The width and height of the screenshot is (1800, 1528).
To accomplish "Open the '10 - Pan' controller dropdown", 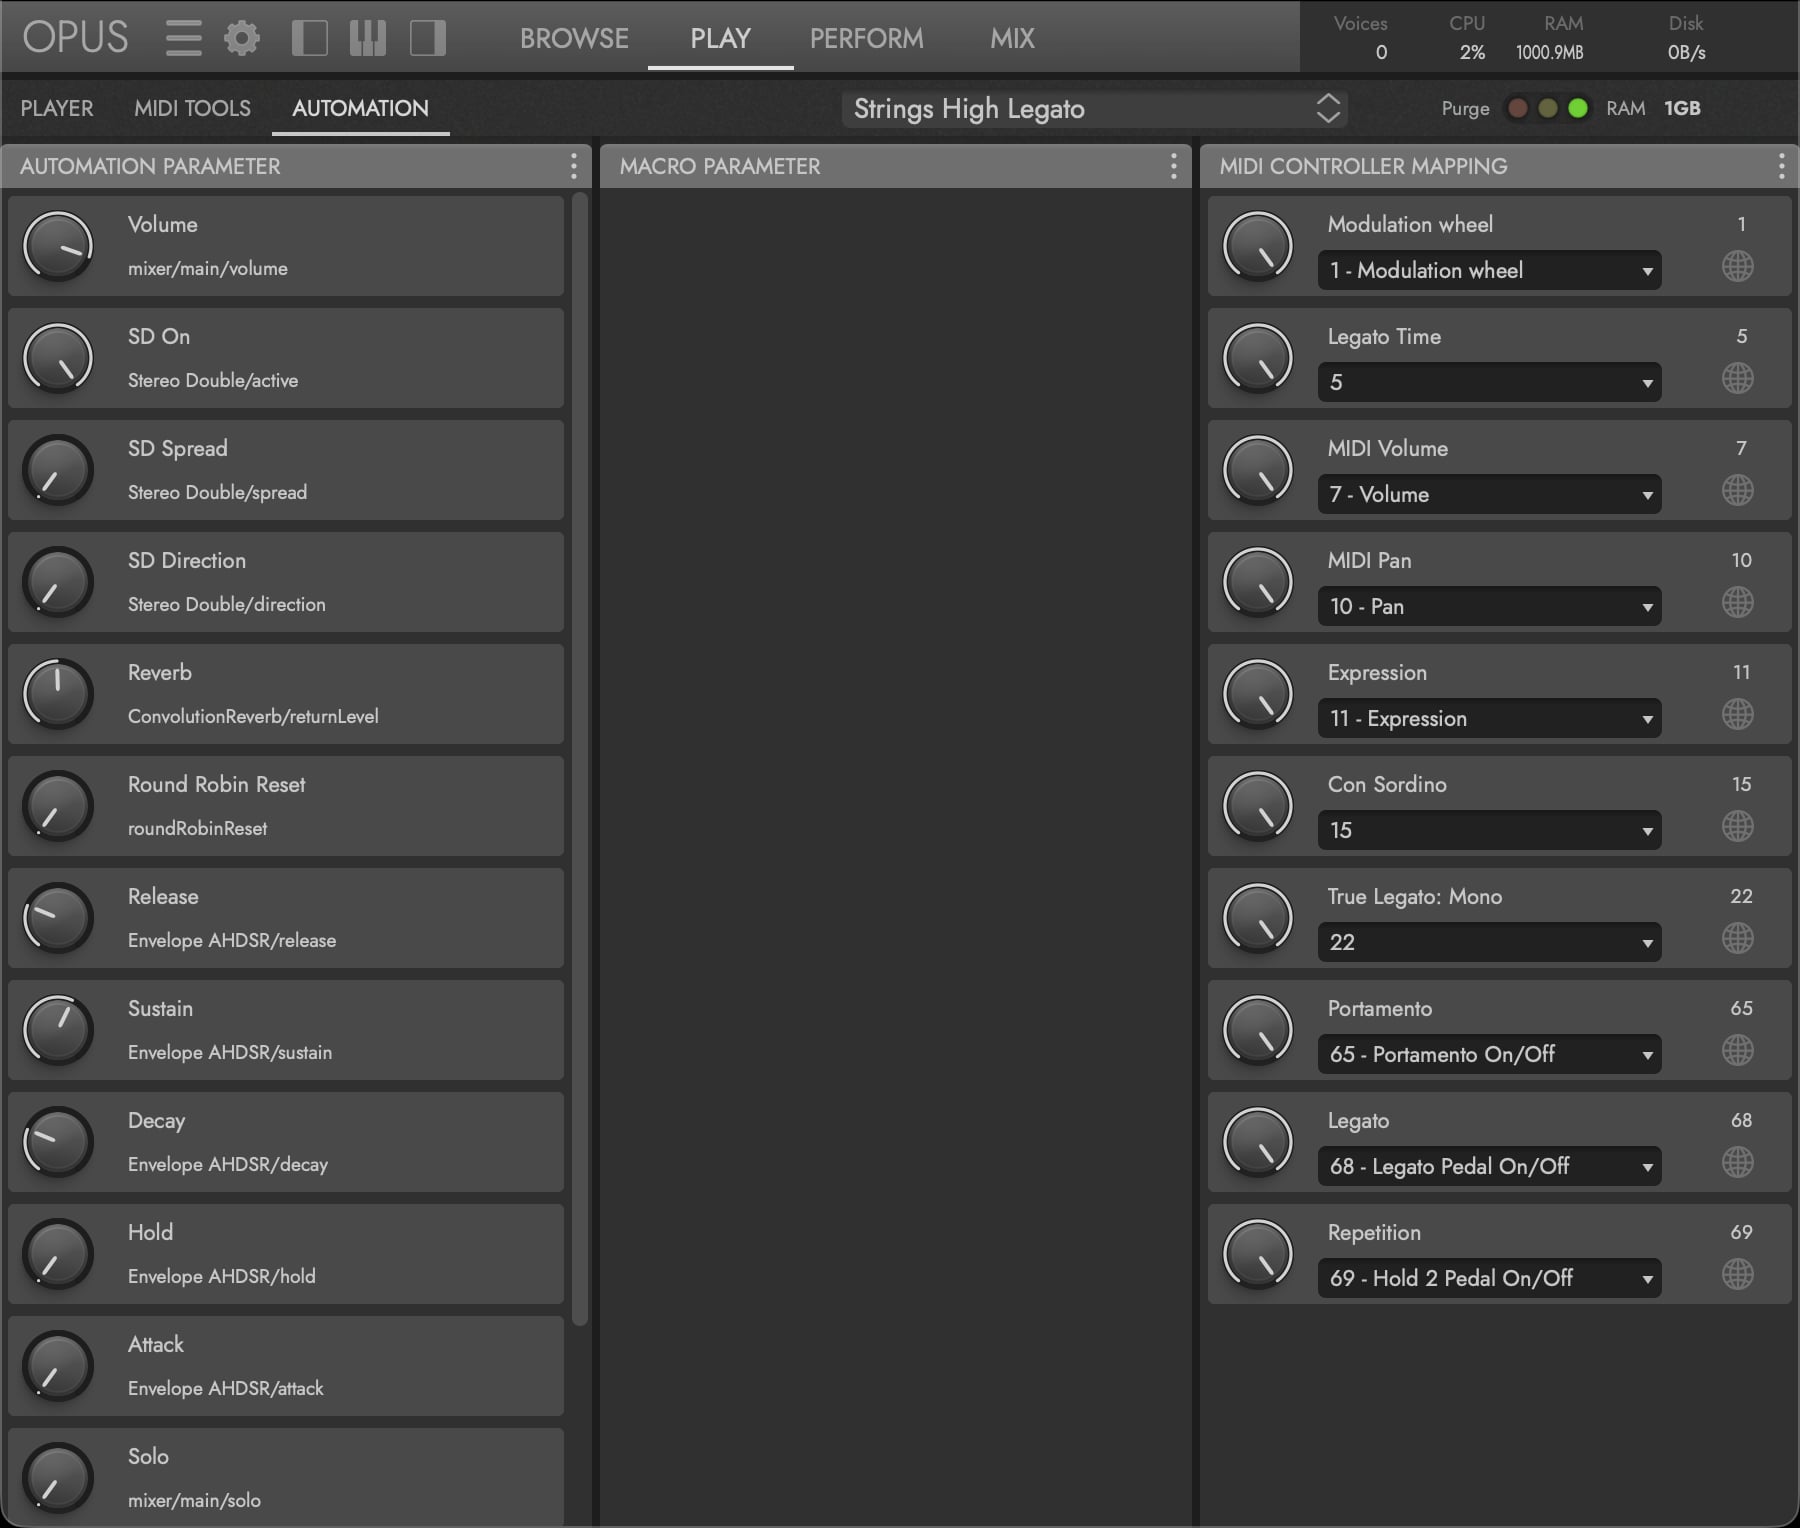I will point(1490,606).
